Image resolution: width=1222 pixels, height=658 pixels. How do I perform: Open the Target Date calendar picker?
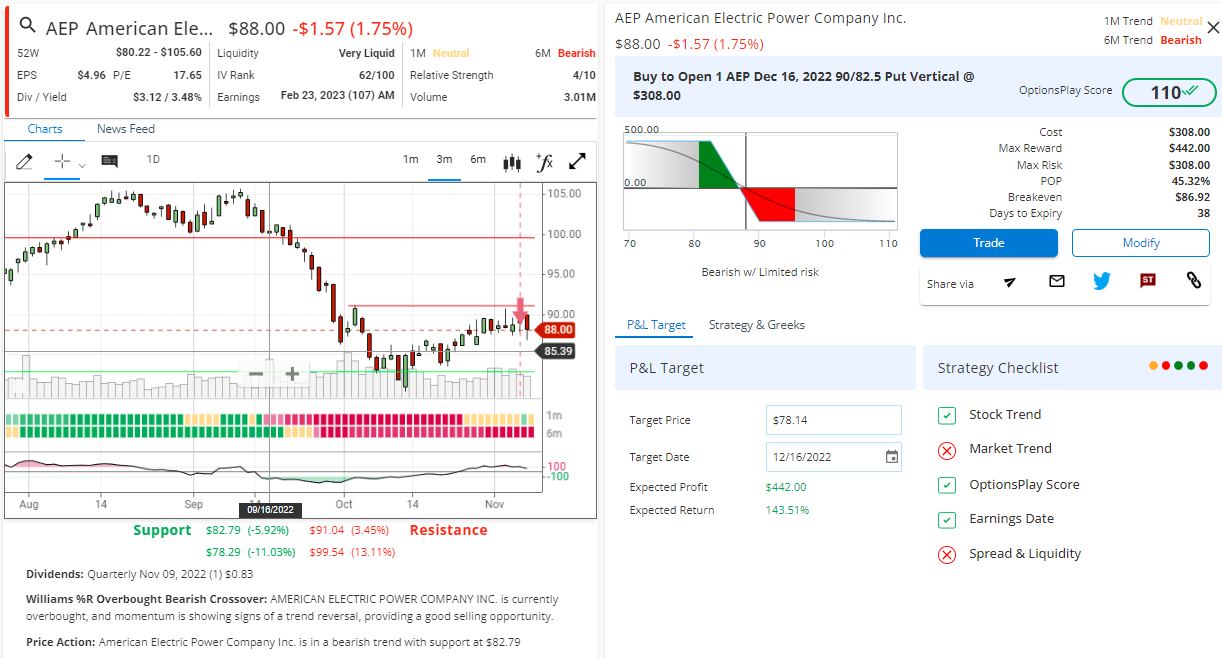[892, 457]
